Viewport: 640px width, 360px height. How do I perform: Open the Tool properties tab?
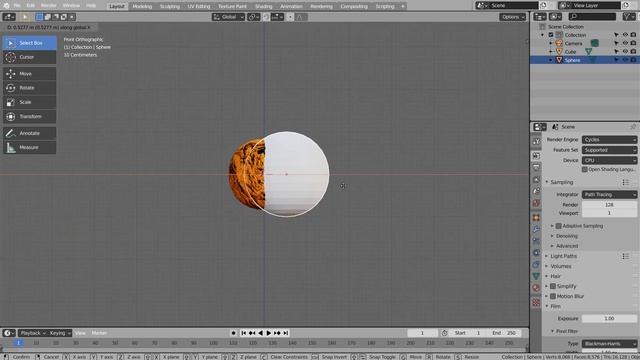[x=536, y=141]
